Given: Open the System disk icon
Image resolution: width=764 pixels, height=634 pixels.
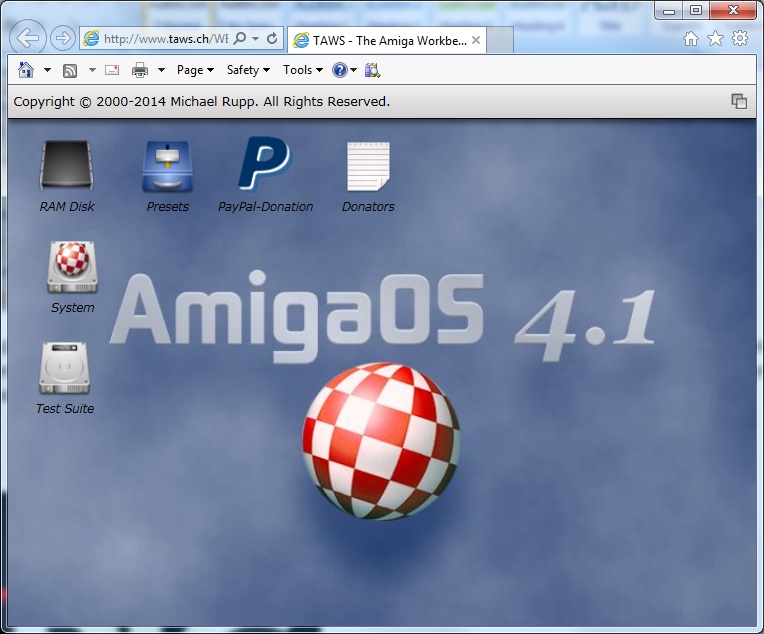Looking at the screenshot, I should [x=72, y=268].
